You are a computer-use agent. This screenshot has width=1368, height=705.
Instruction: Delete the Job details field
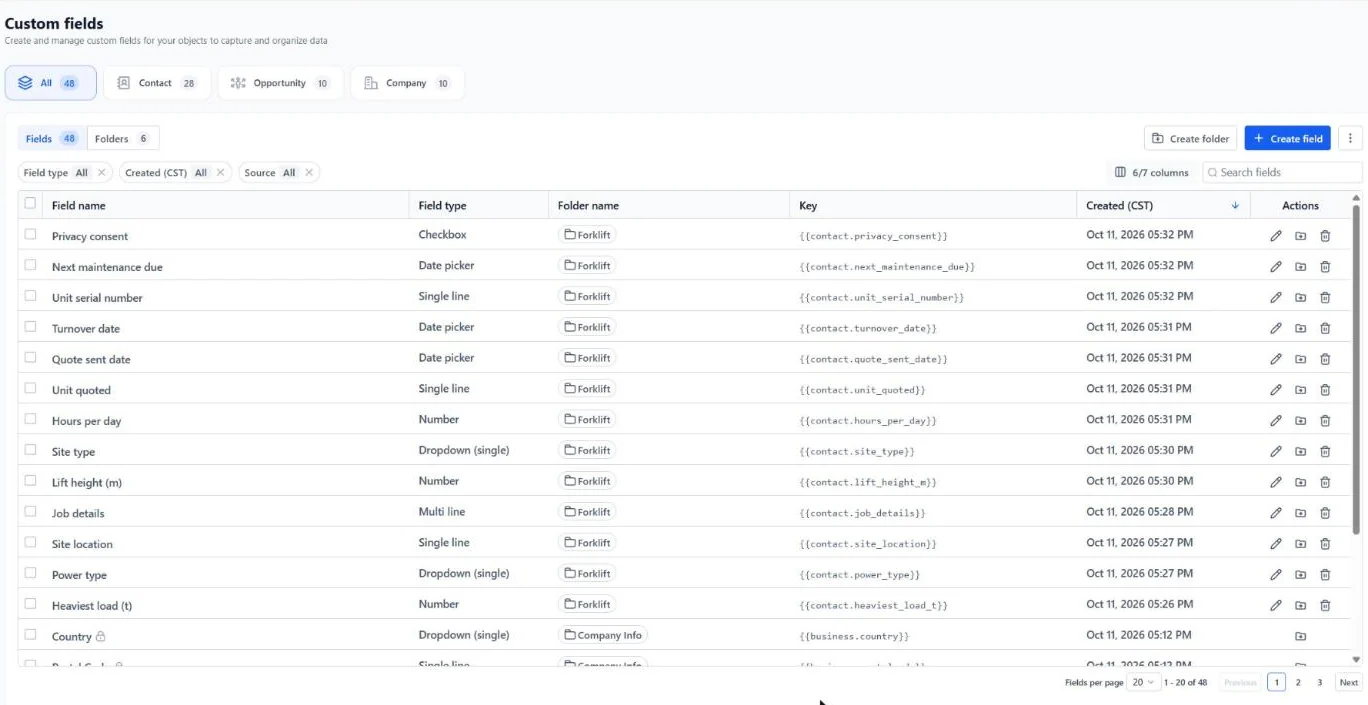[1325, 513]
